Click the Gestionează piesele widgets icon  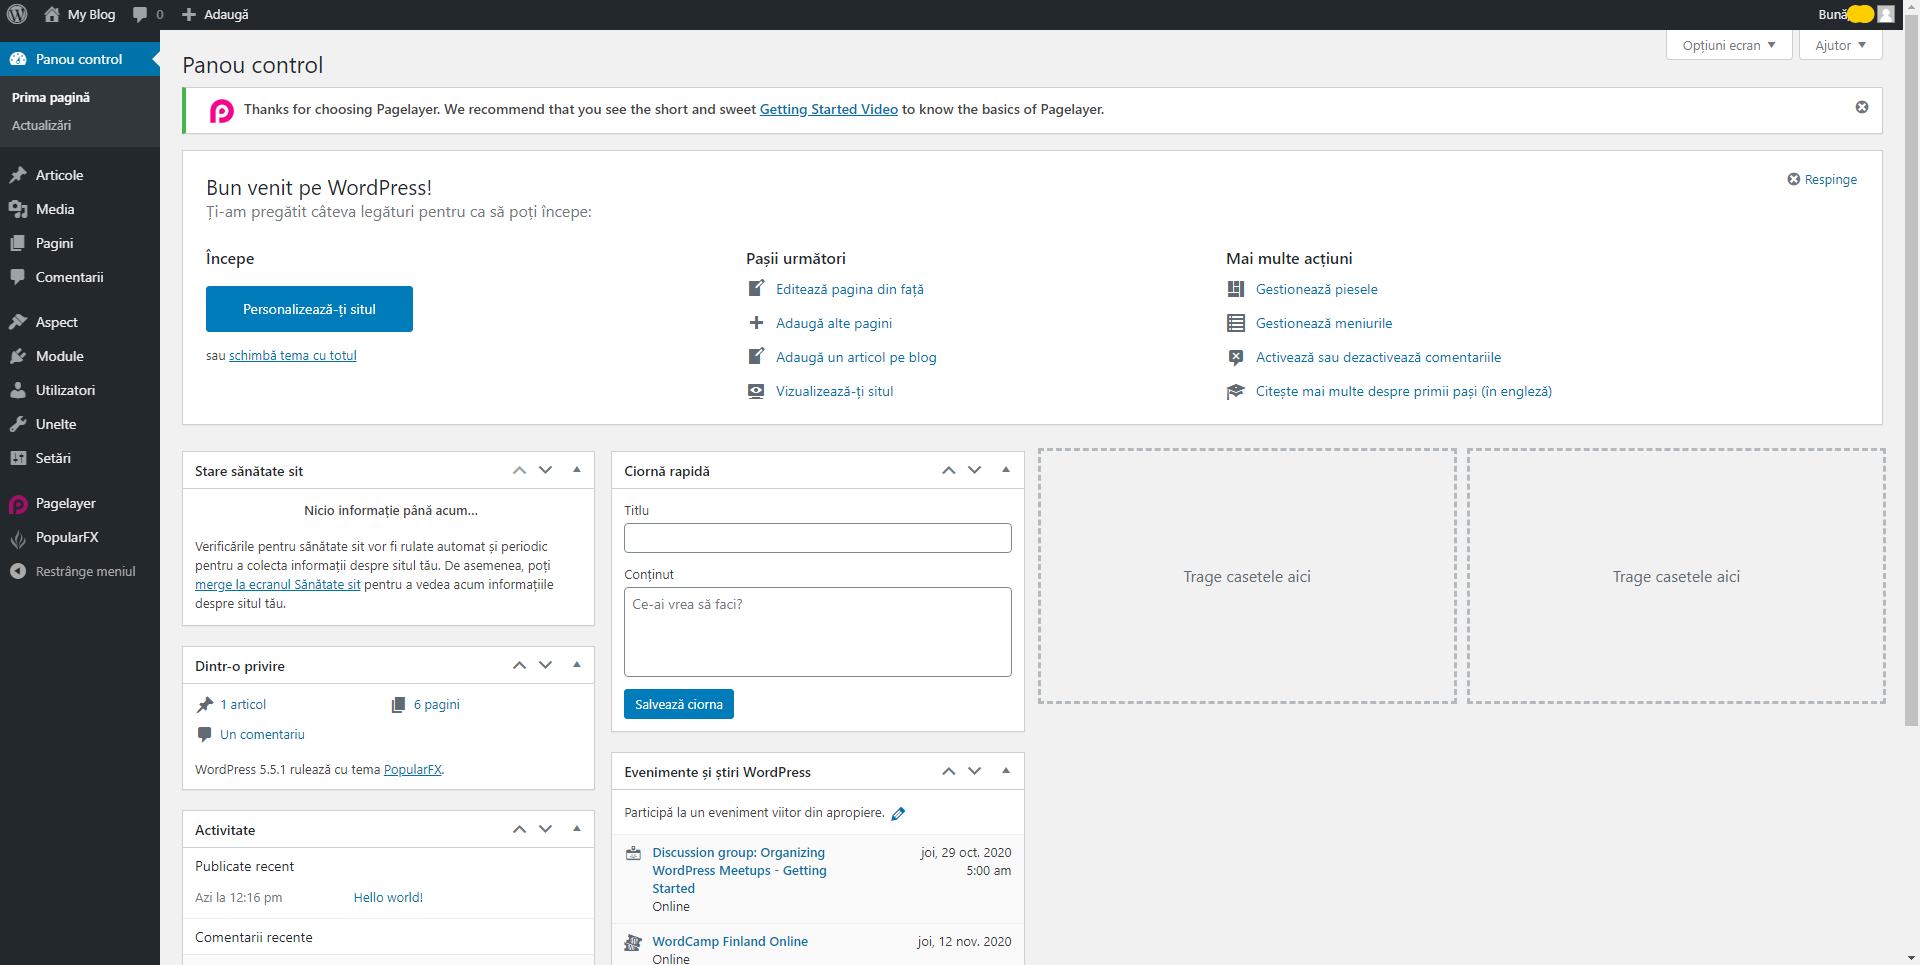click(1236, 289)
